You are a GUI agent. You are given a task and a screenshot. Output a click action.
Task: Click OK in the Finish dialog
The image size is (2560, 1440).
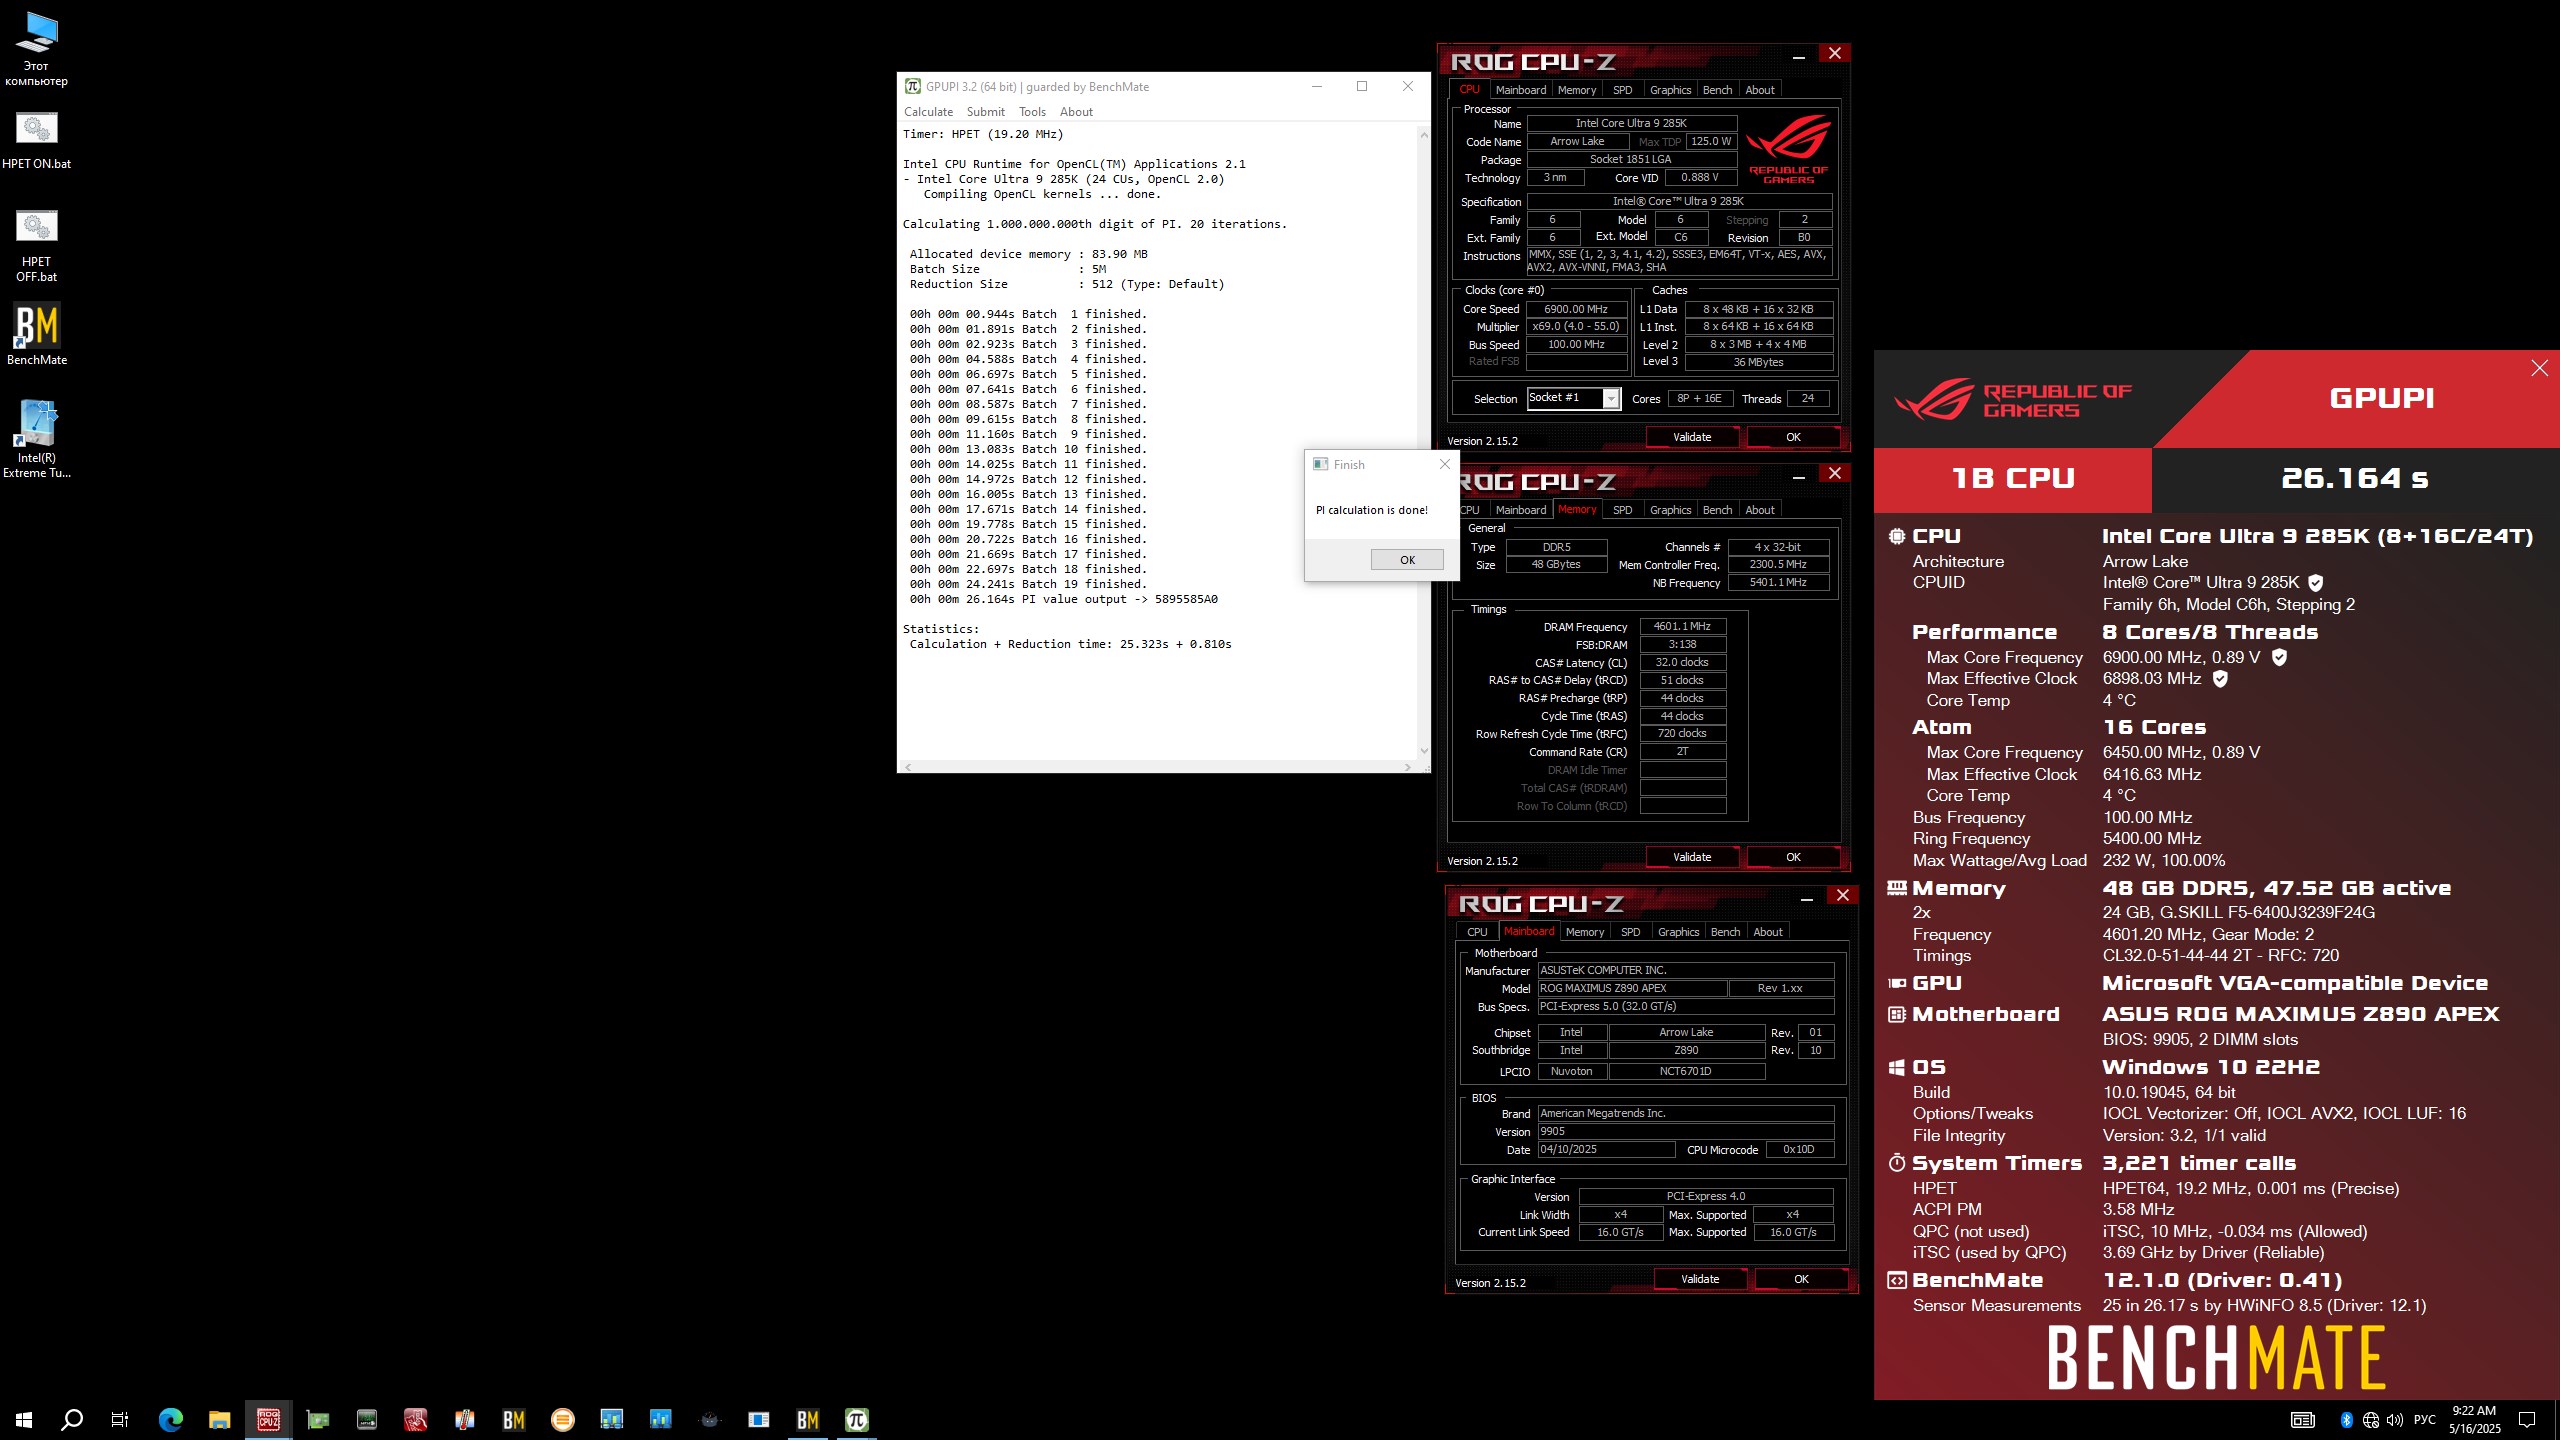point(1407,560)
